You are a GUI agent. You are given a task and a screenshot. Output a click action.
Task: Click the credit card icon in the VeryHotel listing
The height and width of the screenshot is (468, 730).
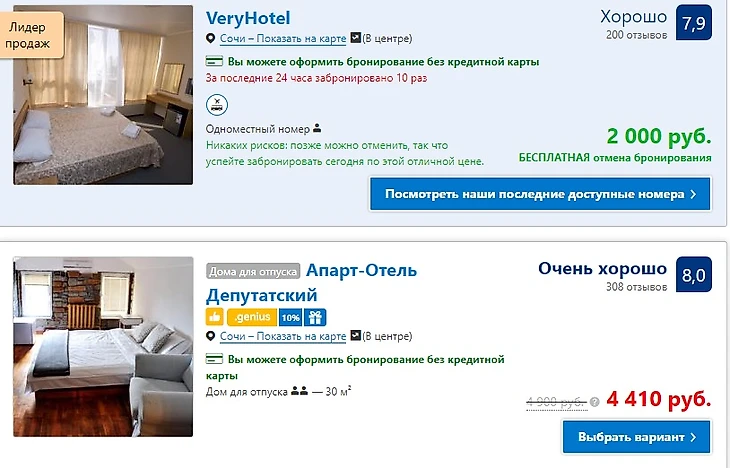[214, 61]
